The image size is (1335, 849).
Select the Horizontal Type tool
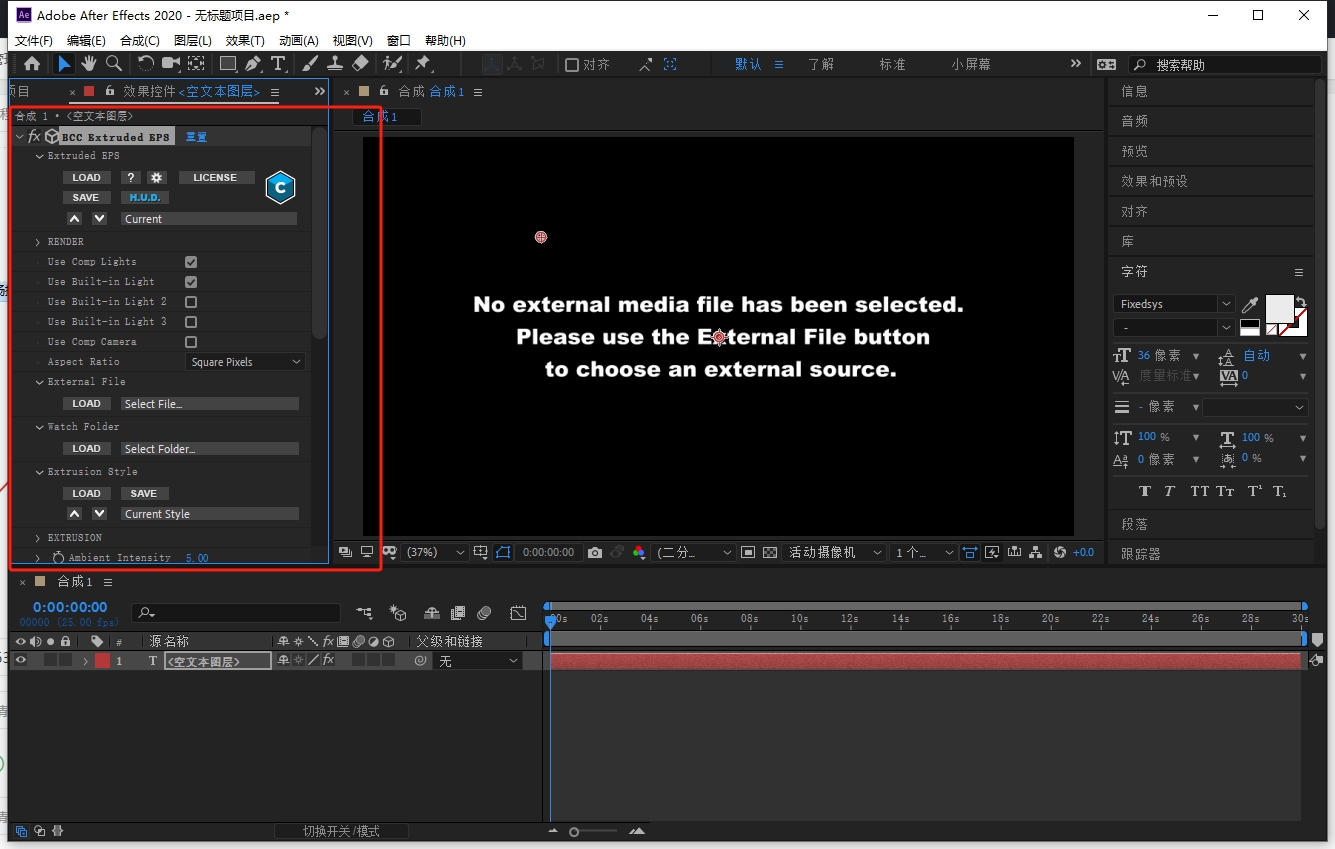pyautogui.click(x=278, y=63)
